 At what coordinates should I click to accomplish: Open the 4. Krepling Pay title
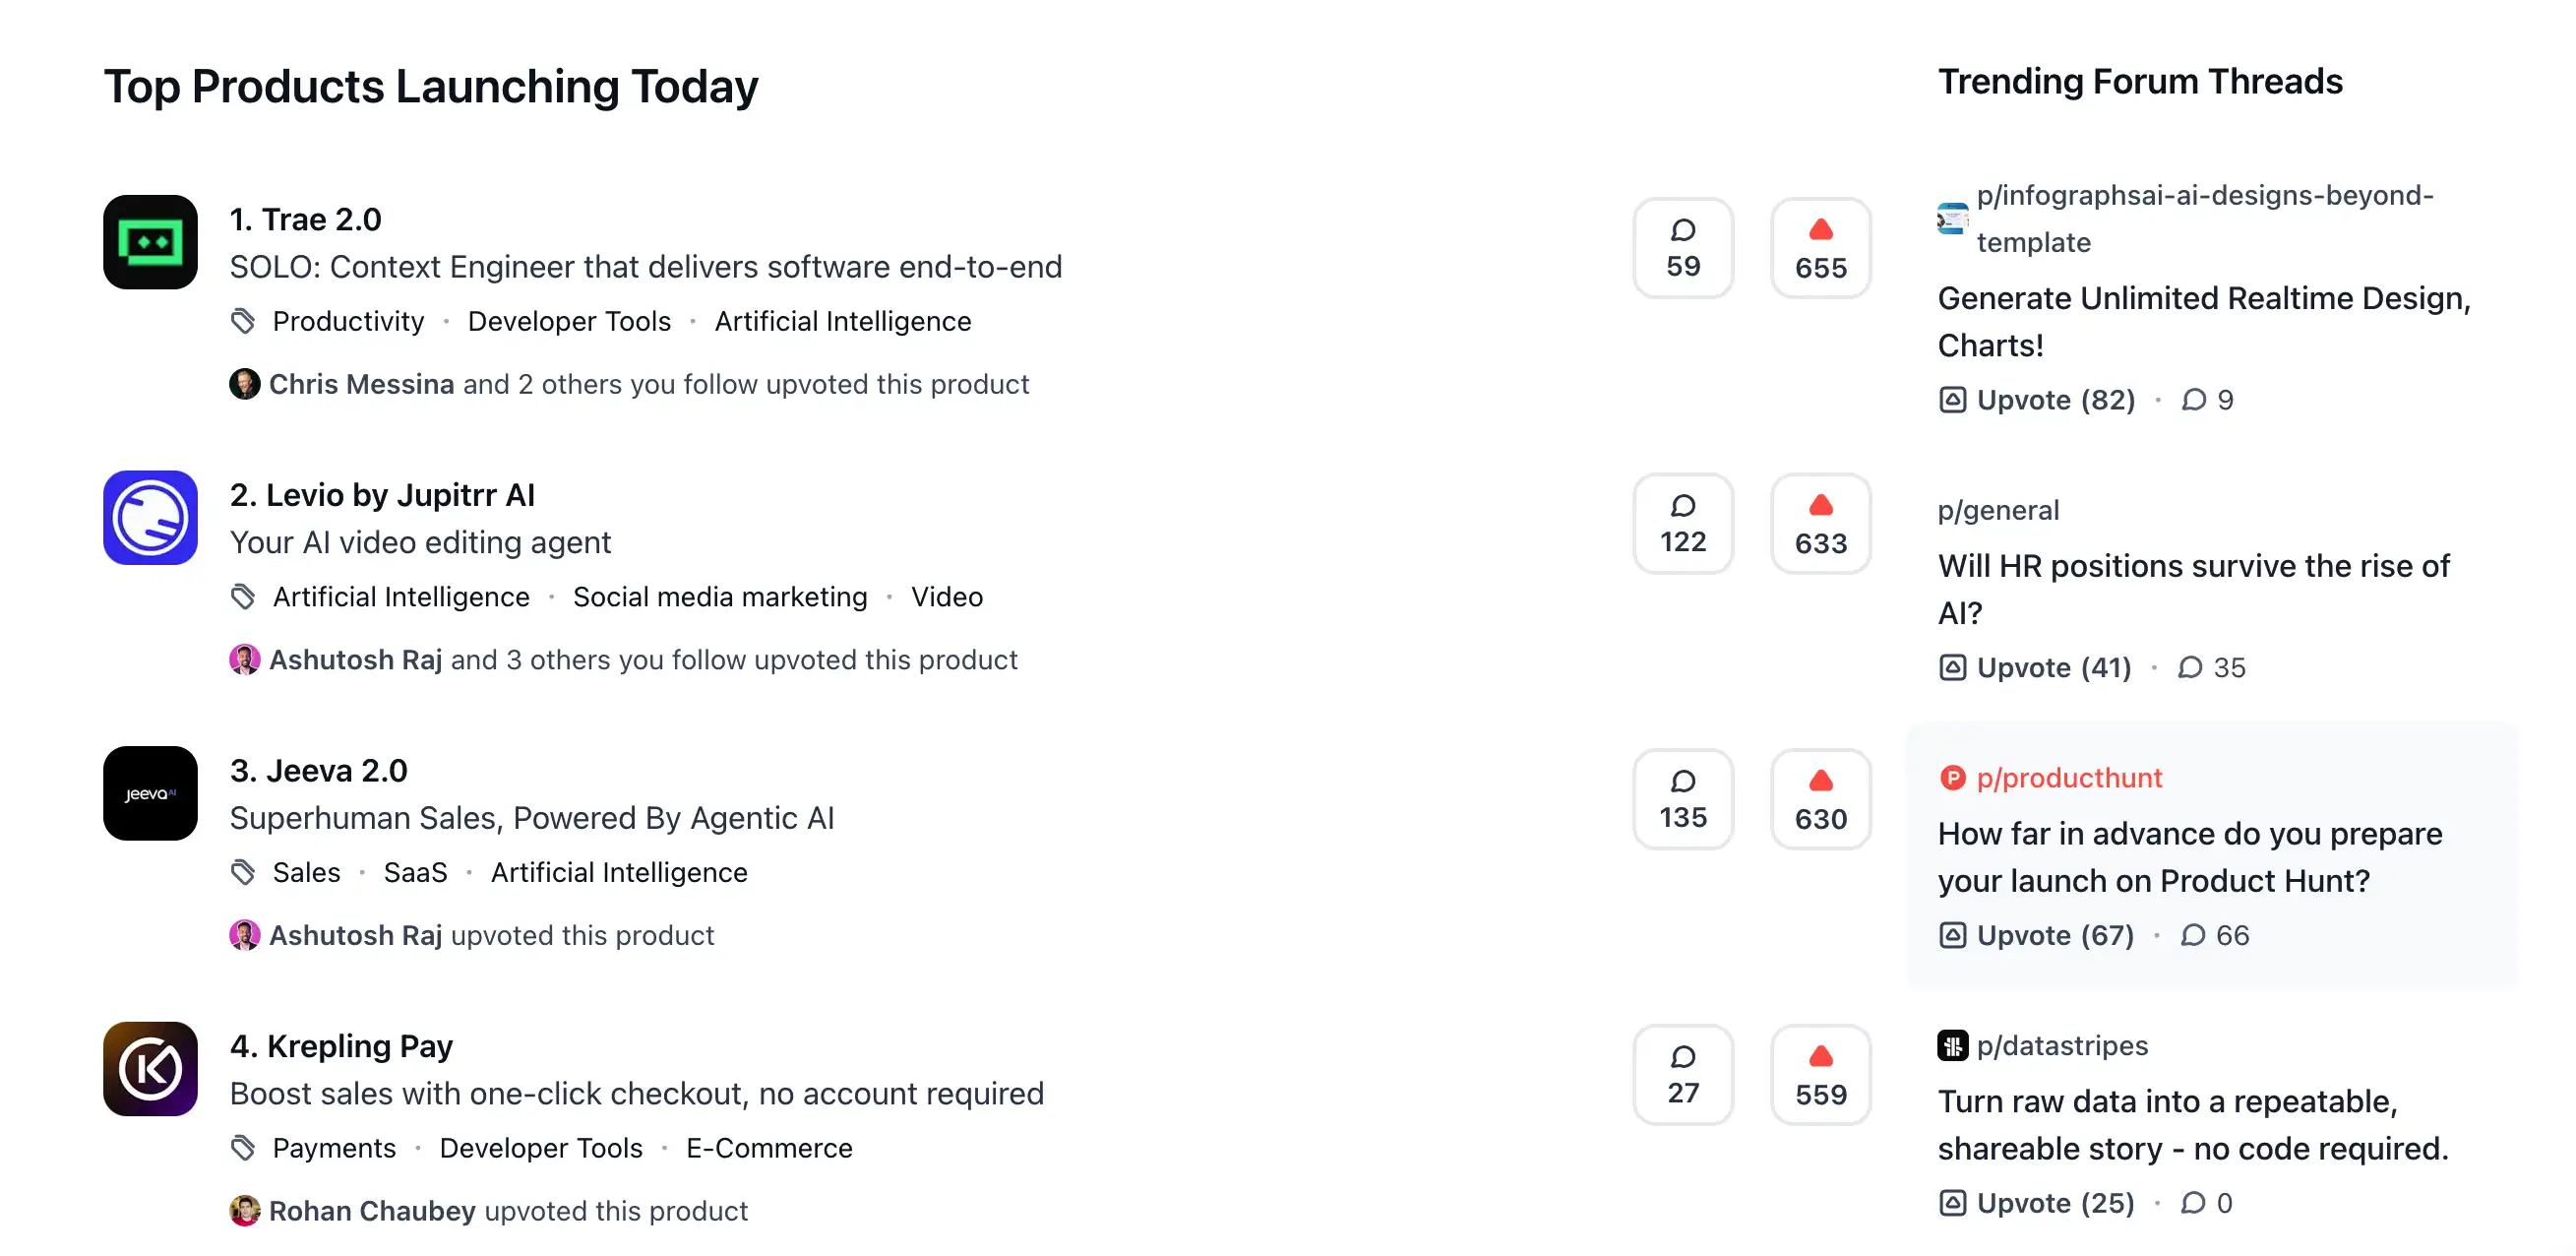(x=341, y=1046)
